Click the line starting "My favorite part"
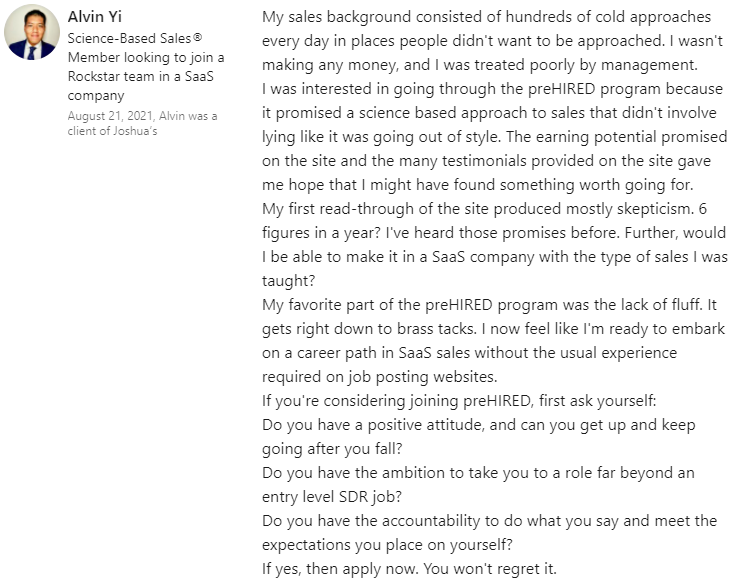 (x=490, y=305)
